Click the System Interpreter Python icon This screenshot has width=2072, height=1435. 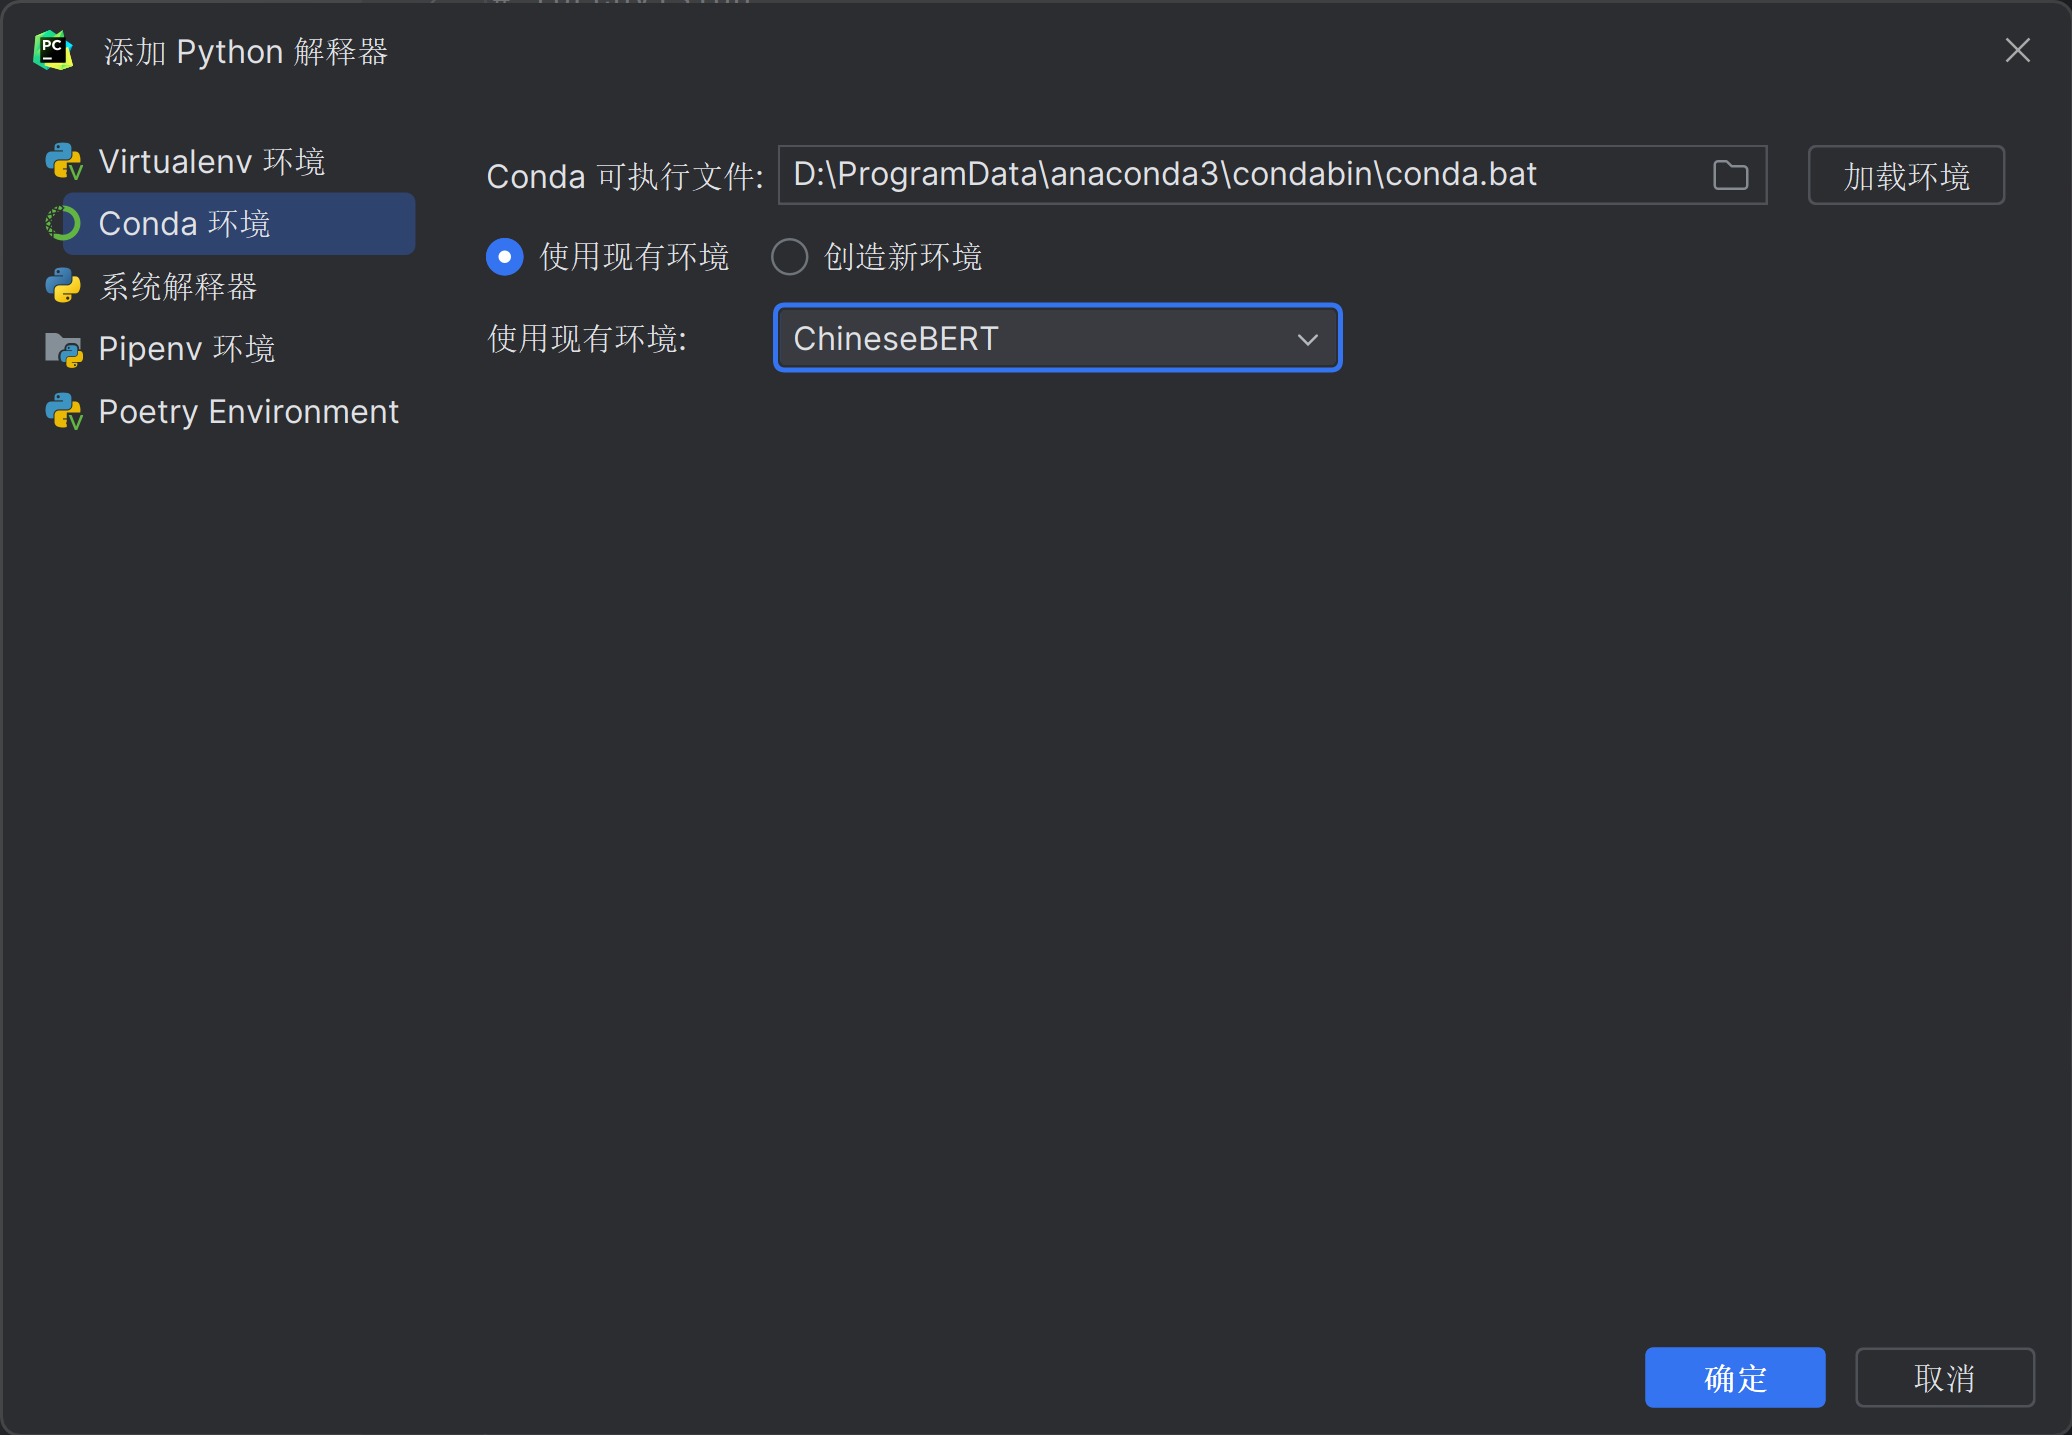click(x=63, y=286)
